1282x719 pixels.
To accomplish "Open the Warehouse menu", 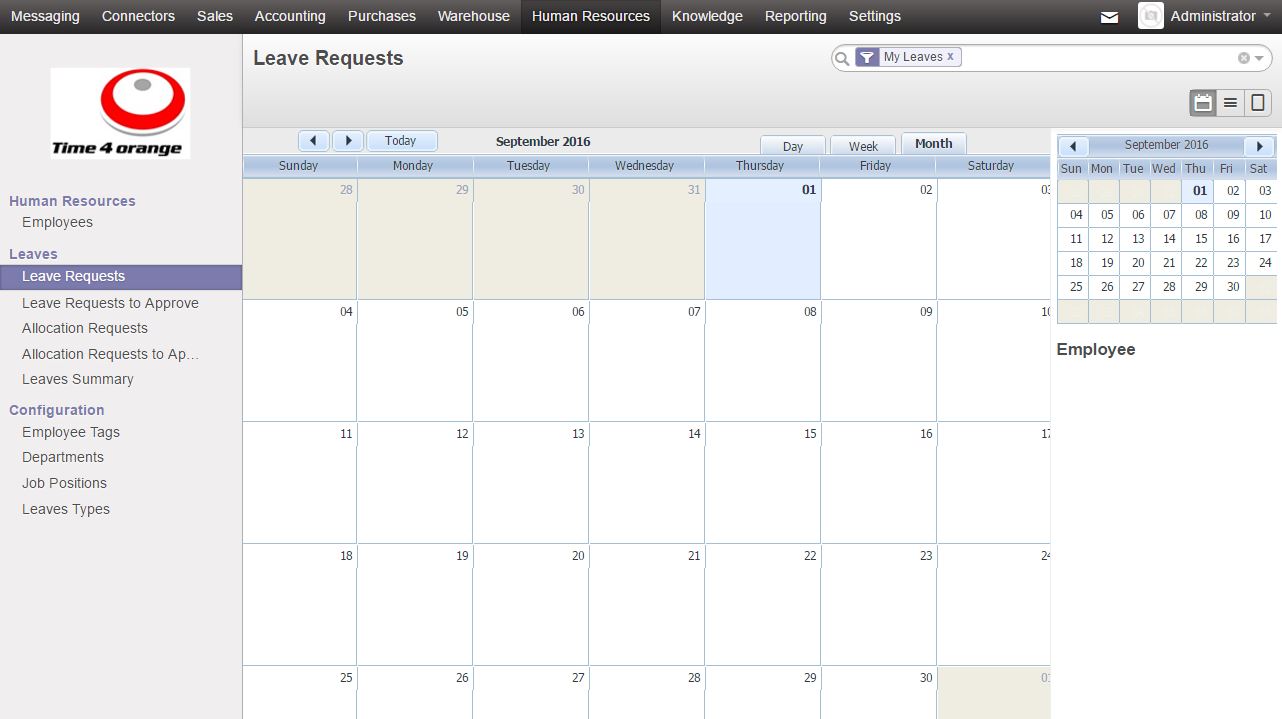I will (474, 16).
